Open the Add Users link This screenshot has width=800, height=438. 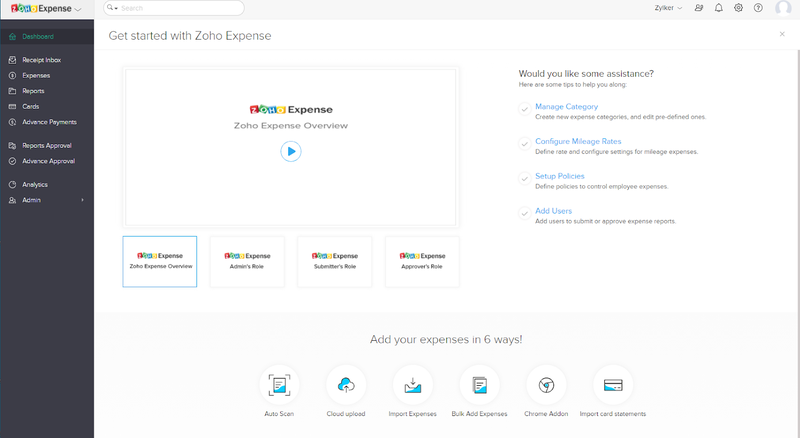[554, 211]
